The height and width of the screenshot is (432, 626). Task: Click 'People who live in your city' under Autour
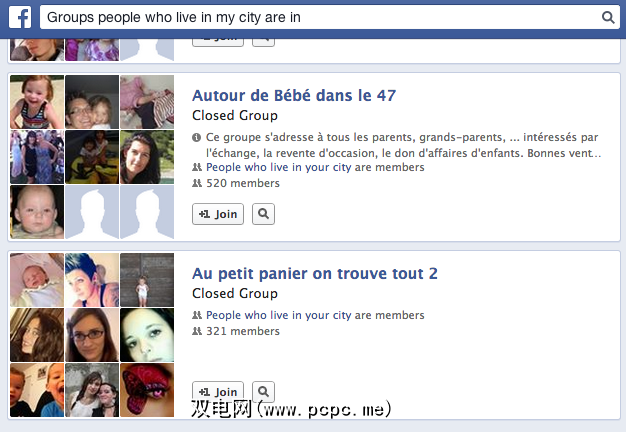point(278,167)
